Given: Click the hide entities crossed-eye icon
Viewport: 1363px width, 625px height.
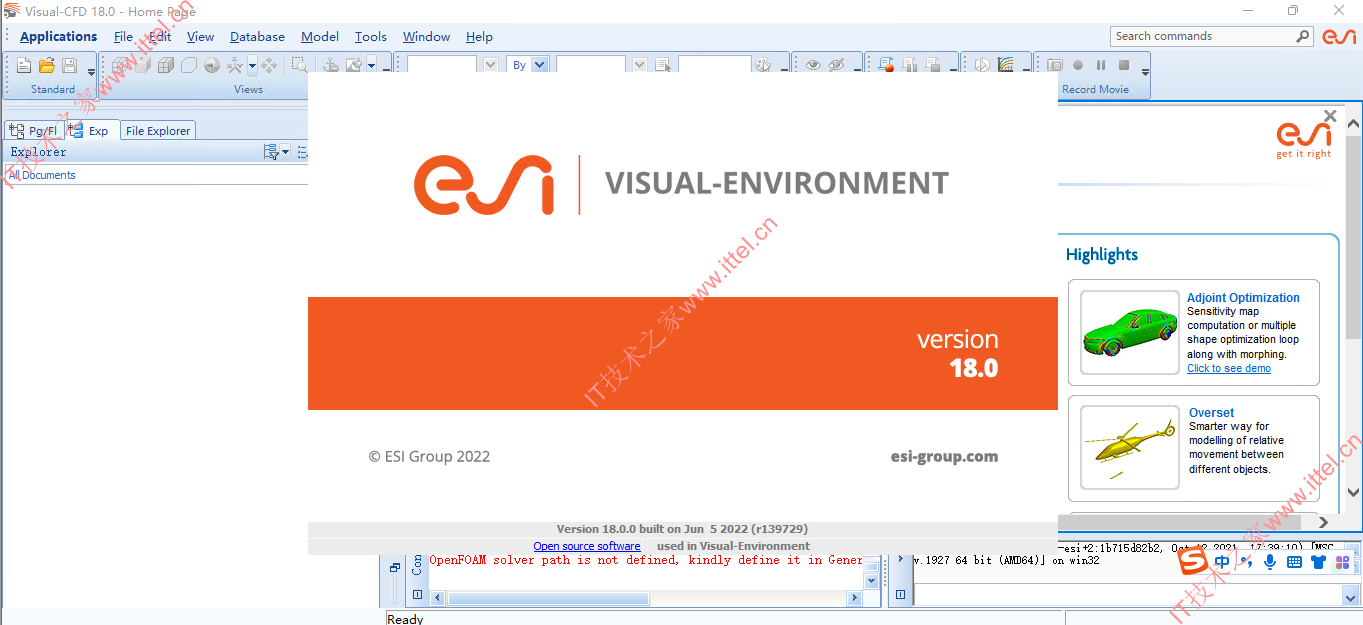Looking at the screenshot, I should [x=836, y=65].
